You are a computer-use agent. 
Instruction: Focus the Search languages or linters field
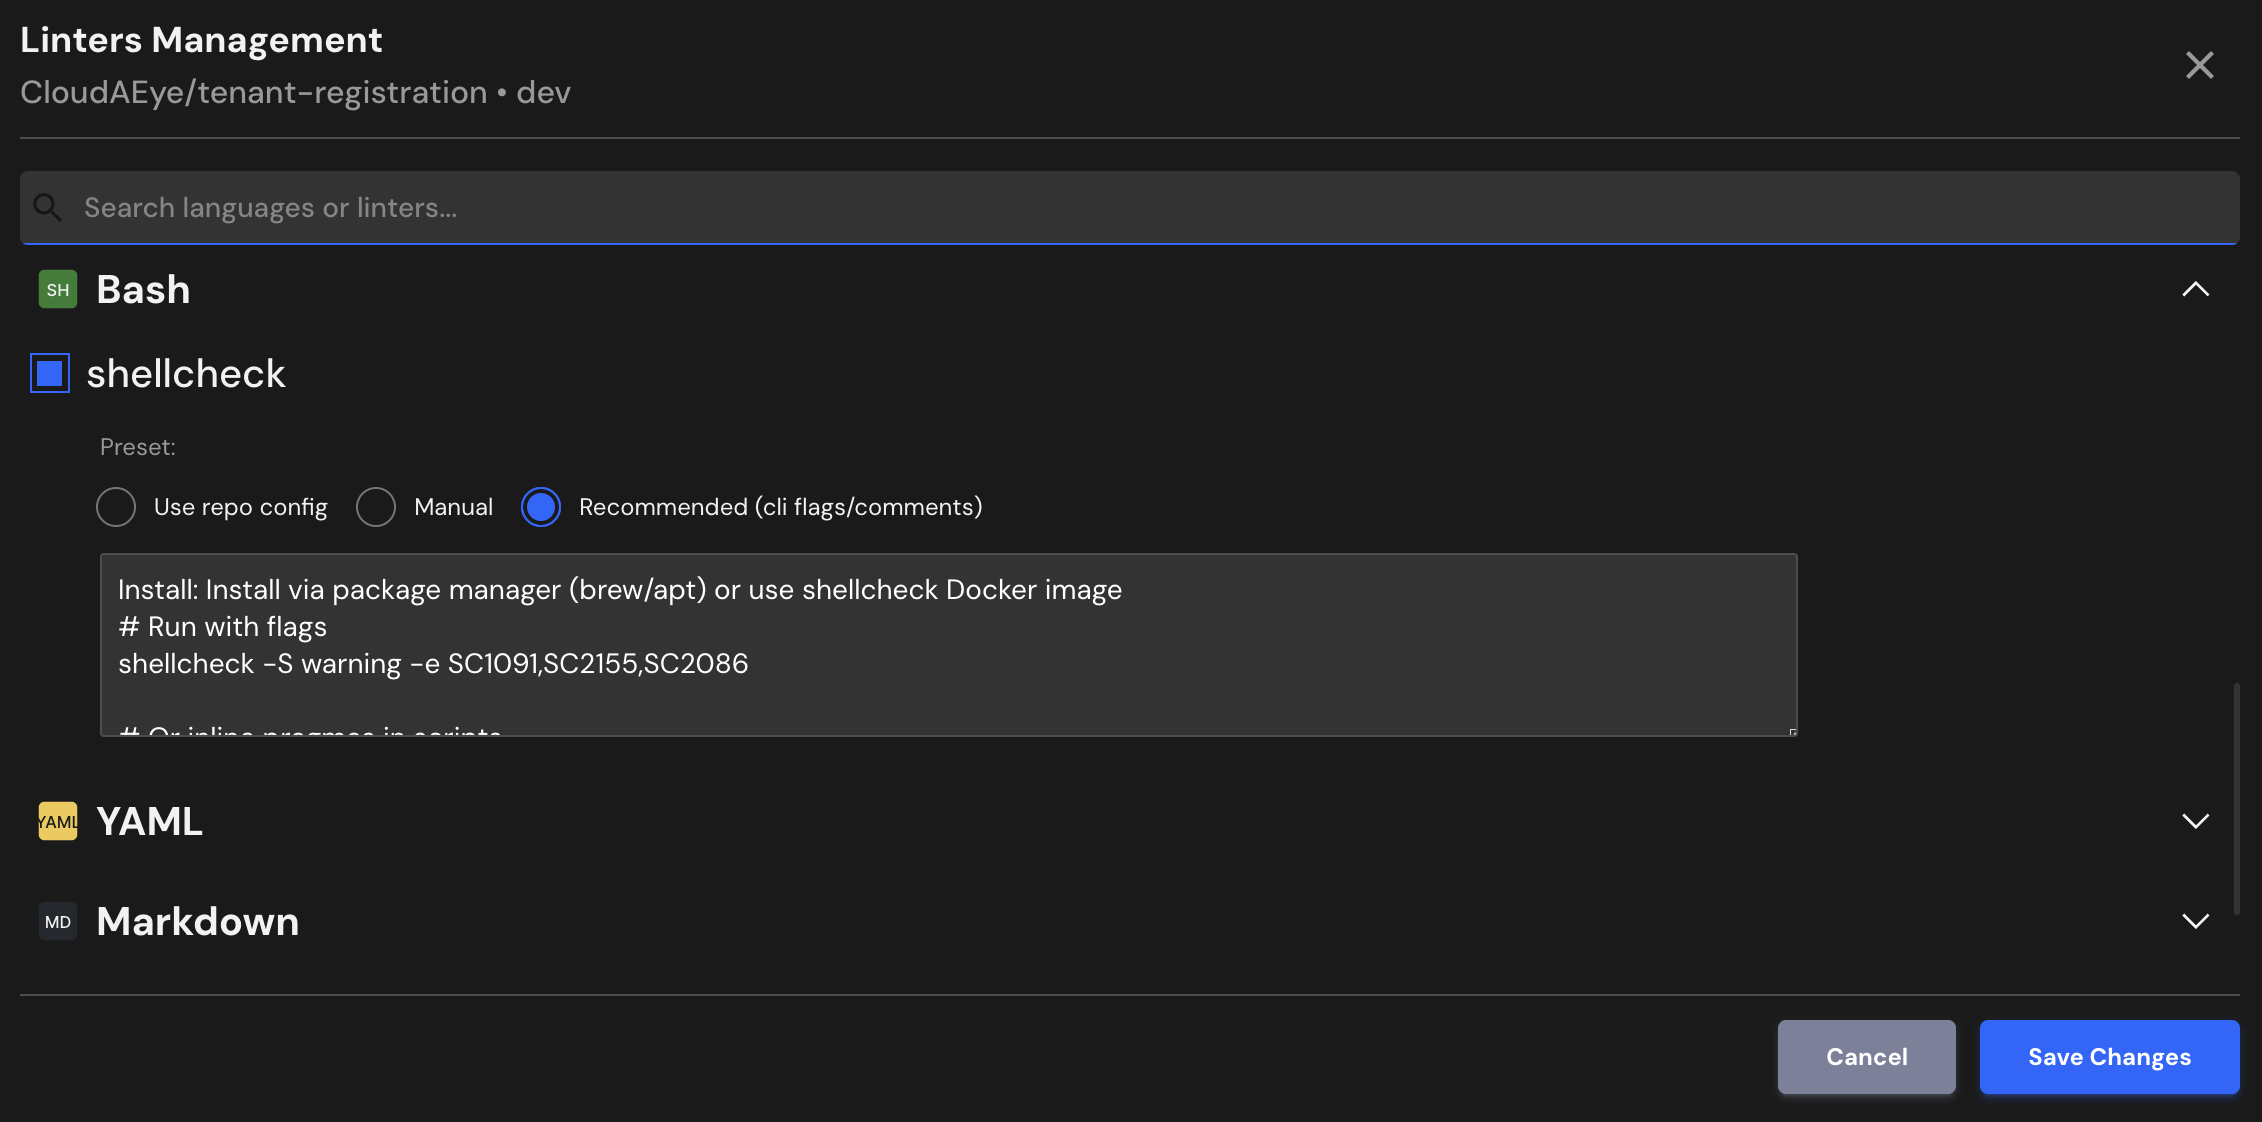pyautogui.click(x=1130, y=207)
